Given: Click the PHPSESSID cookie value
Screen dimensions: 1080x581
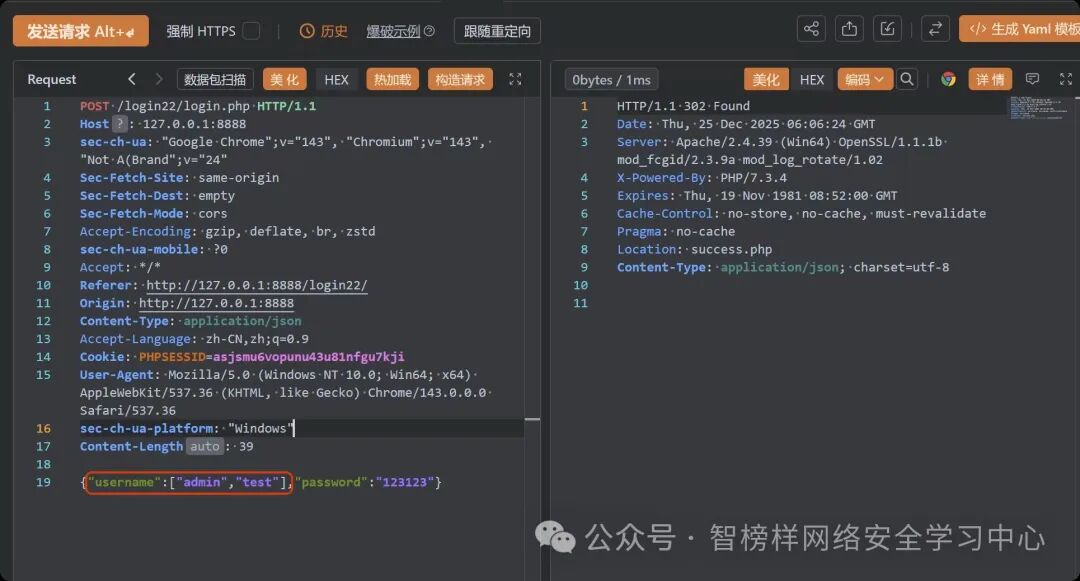Looking at the screenshot, I should (x=309, y=357).
